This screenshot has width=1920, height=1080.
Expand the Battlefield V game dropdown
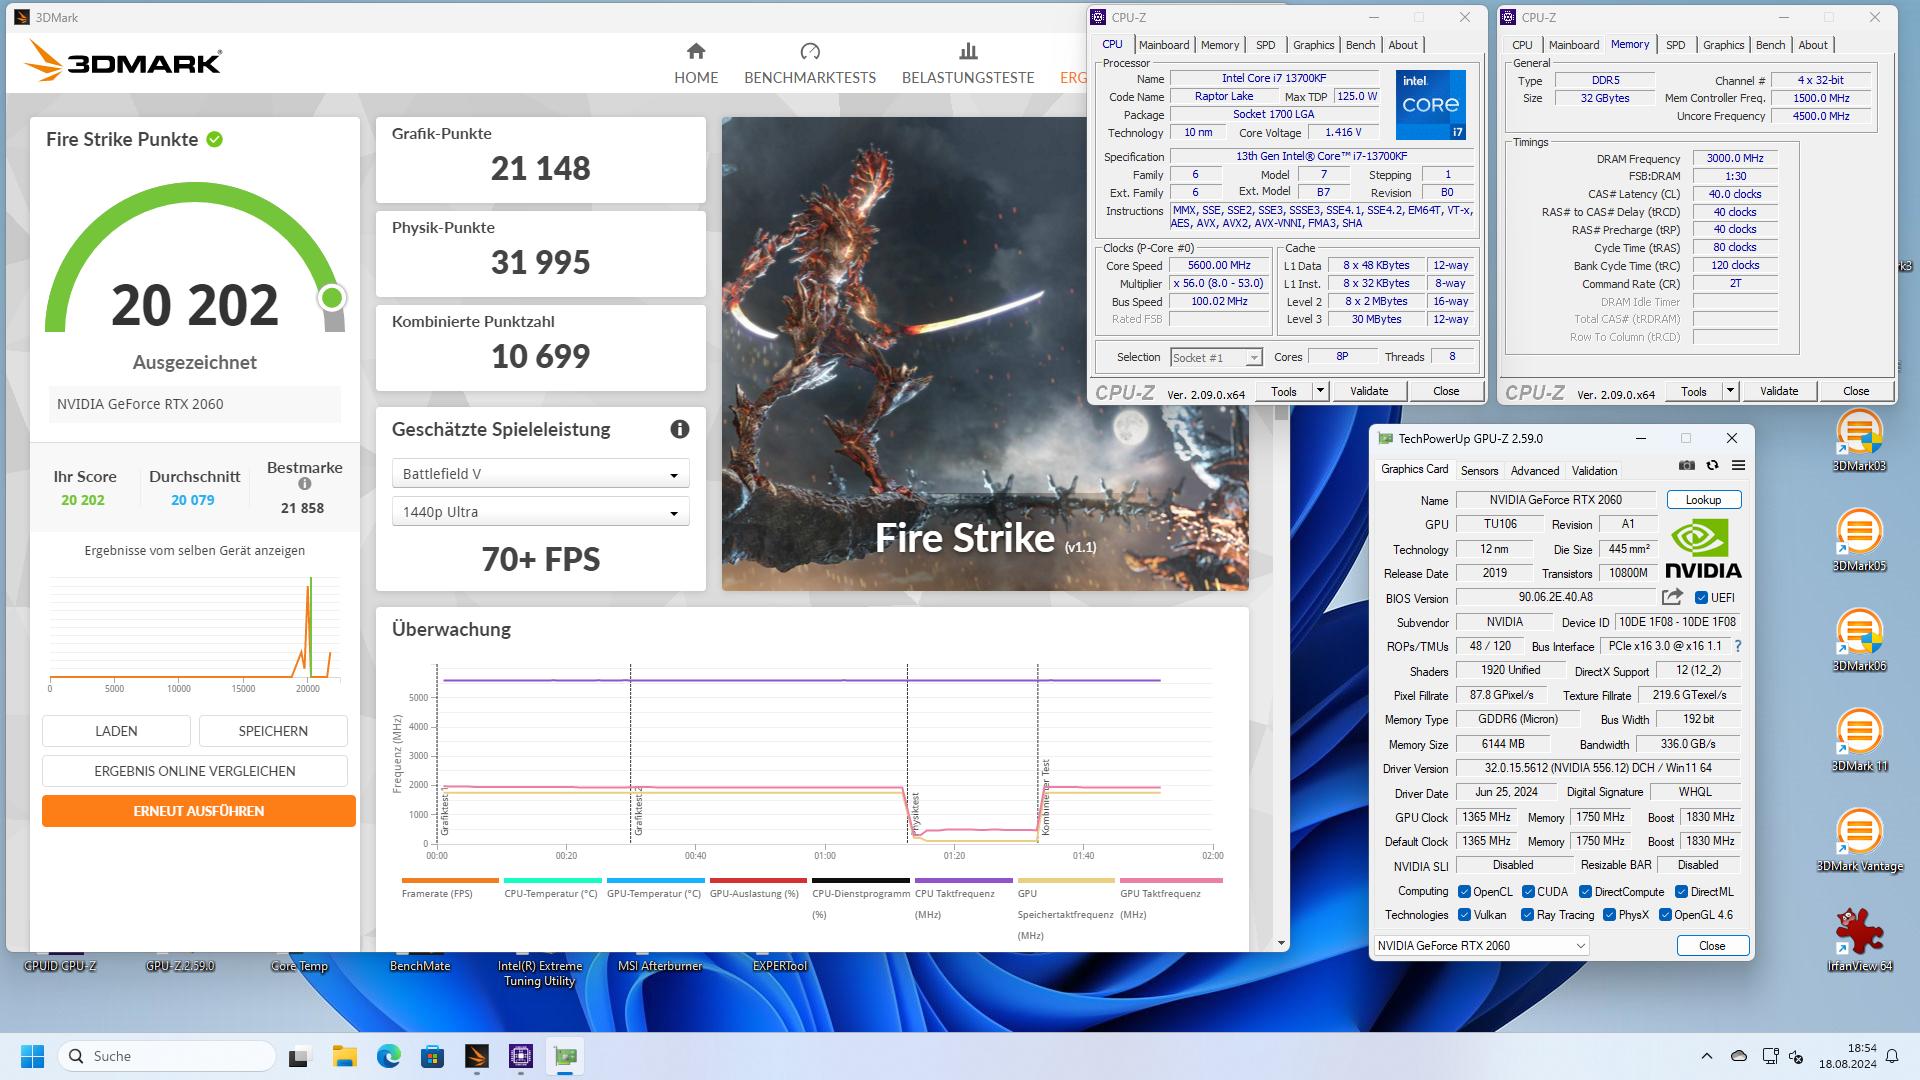pos(540,474)
